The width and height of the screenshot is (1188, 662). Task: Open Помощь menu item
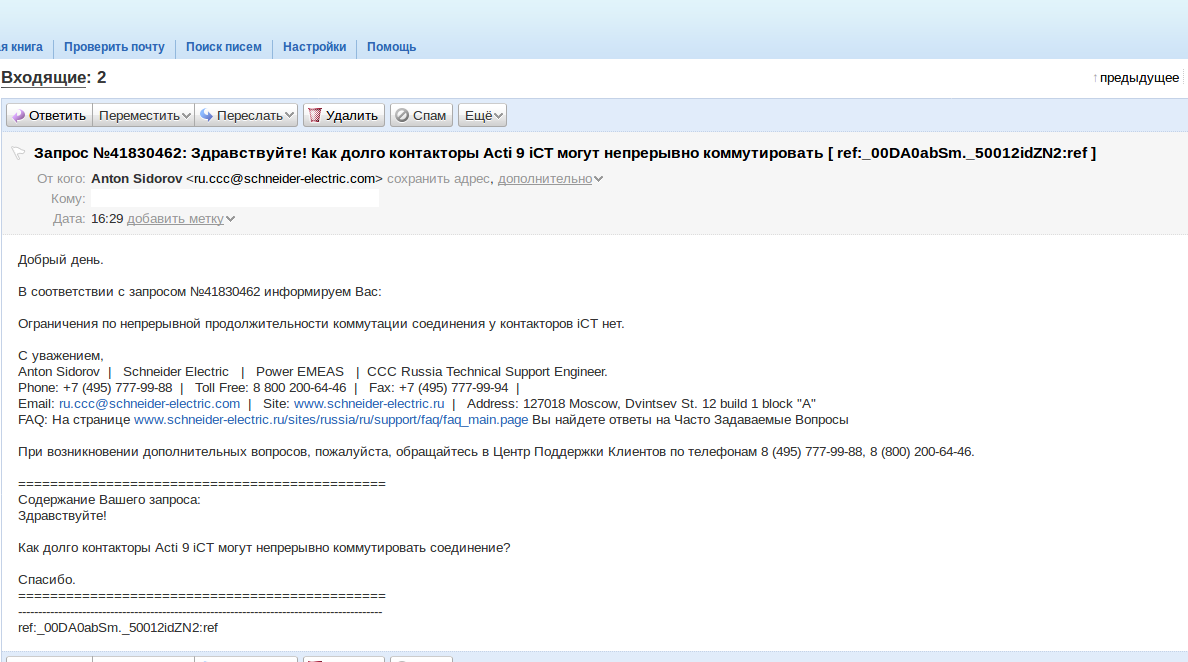point(392,47)
